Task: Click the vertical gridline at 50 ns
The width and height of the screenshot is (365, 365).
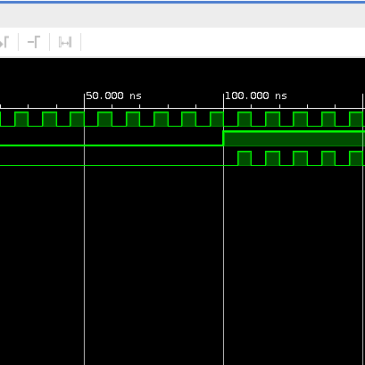Action: pyautogui.click(x=85, y=233)
